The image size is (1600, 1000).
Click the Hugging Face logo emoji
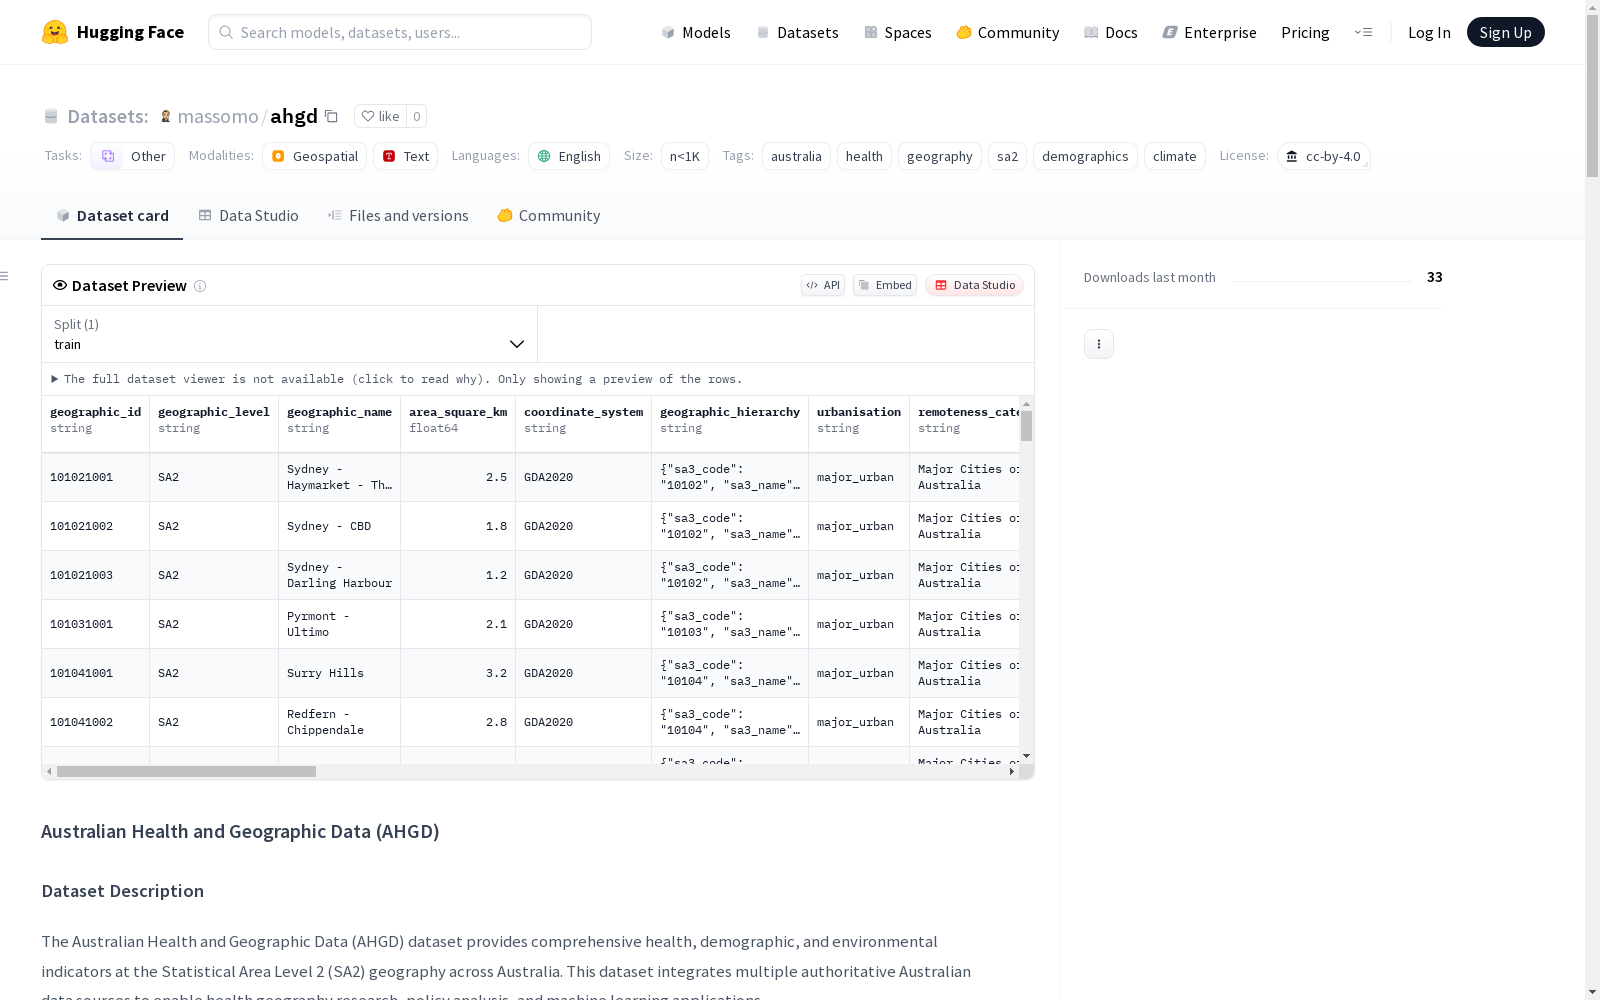pos(55,32)
